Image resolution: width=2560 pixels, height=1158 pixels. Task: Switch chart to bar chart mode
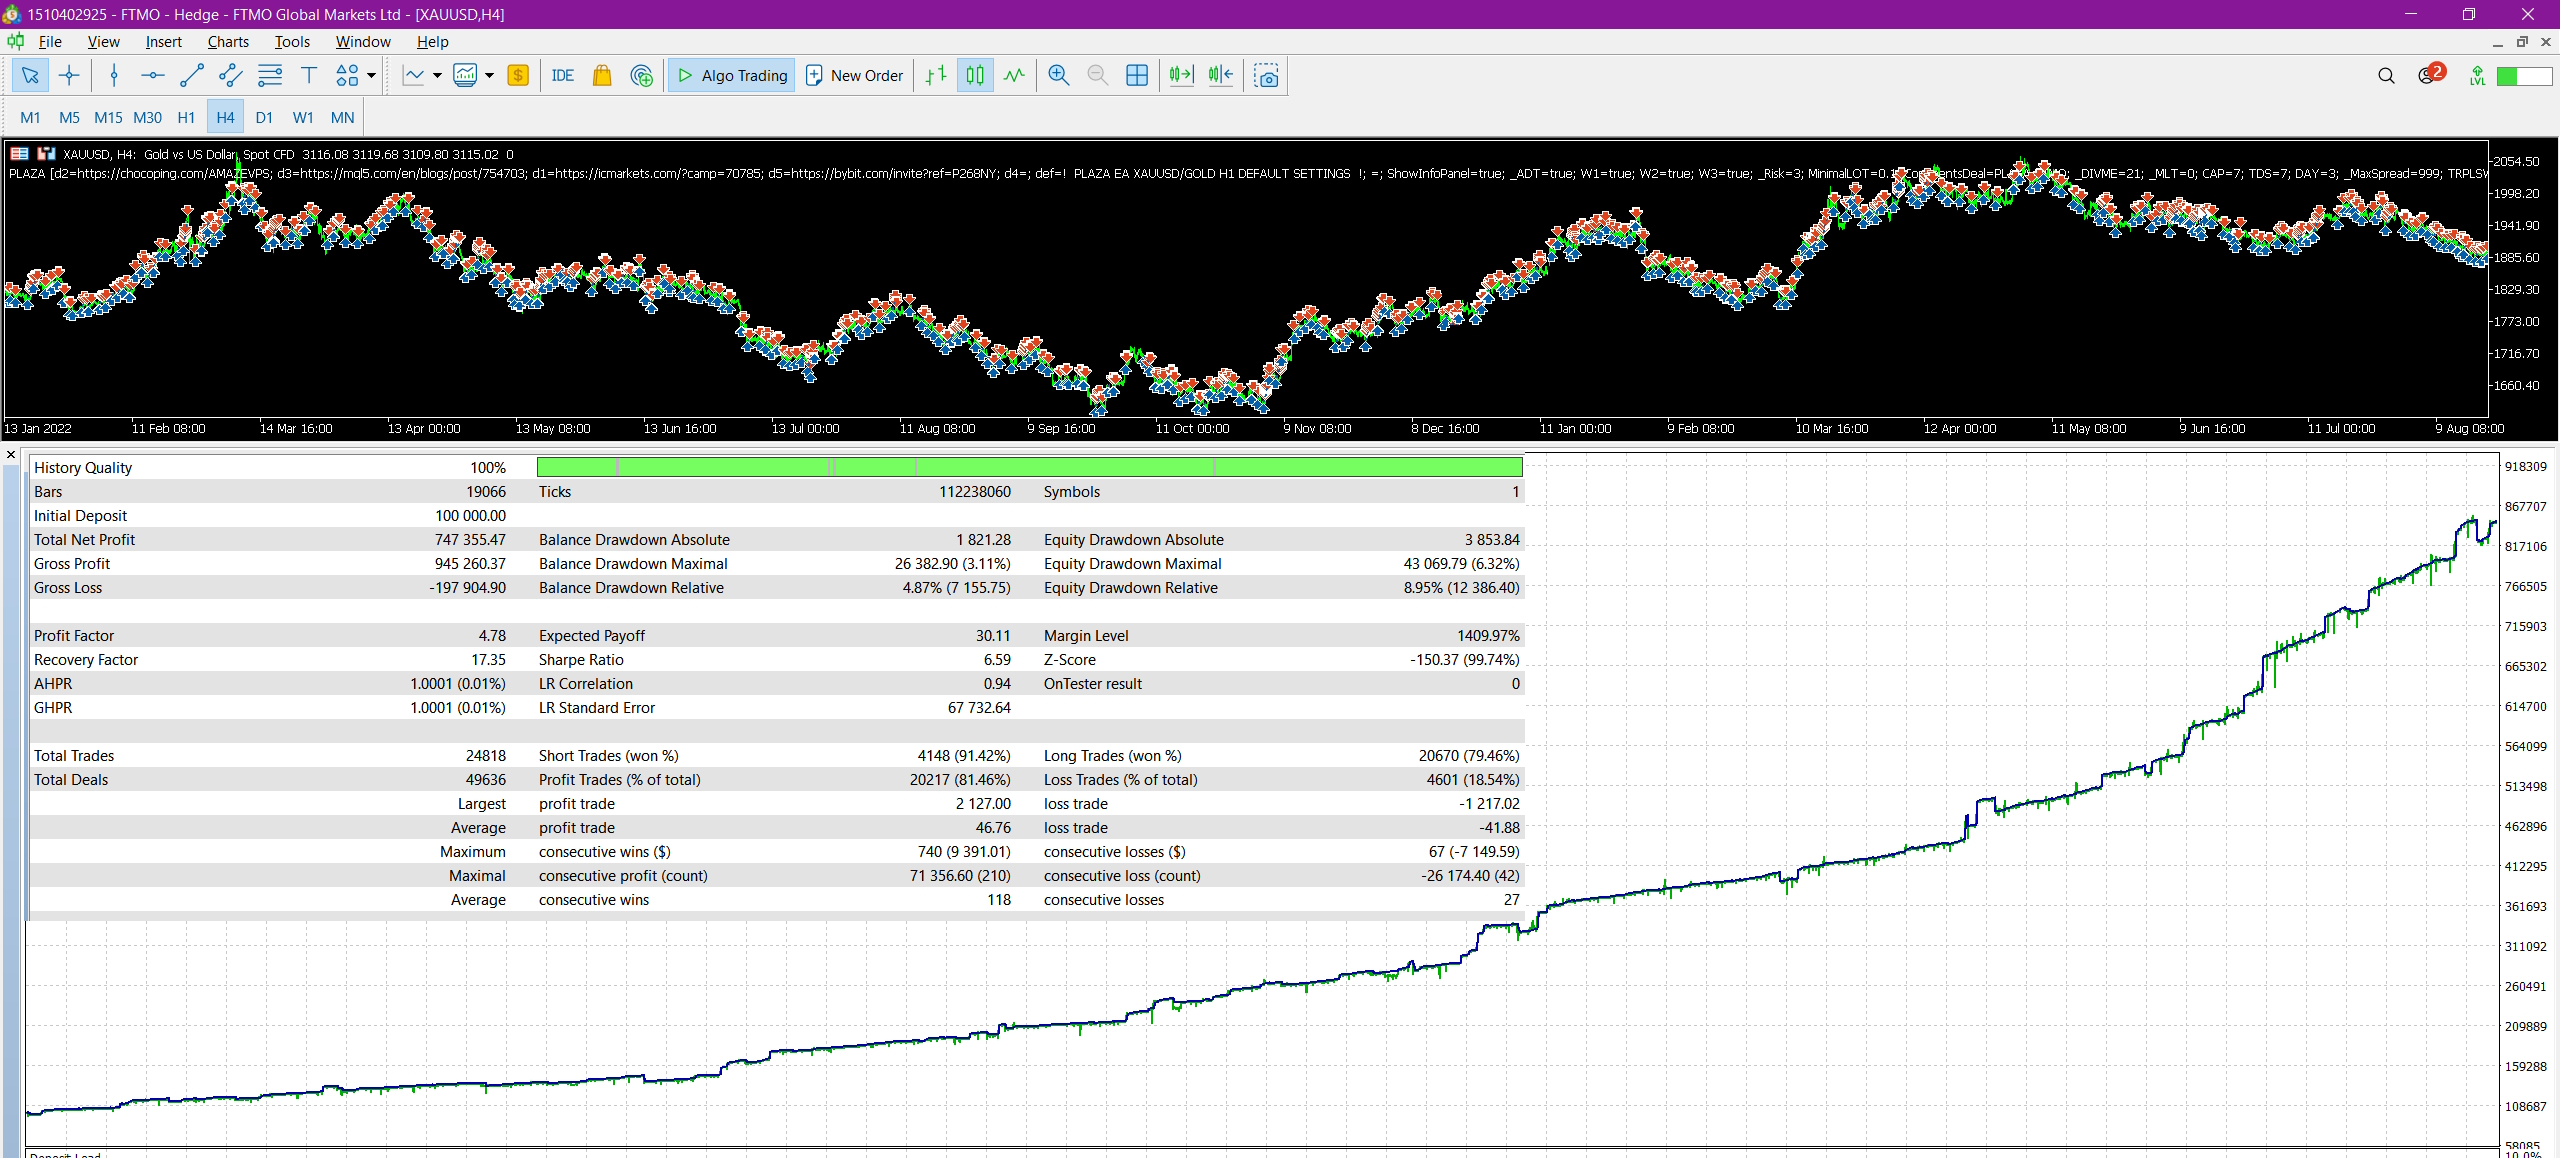[x=936, y=75]
